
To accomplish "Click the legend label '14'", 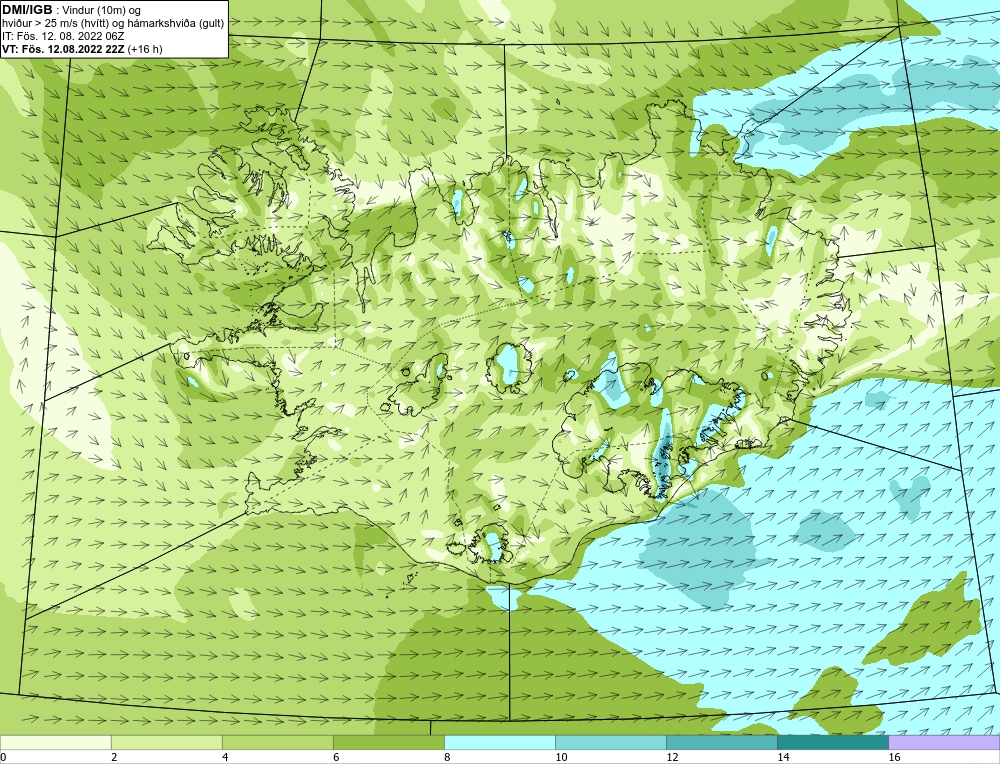I will (x=783, y=757).
